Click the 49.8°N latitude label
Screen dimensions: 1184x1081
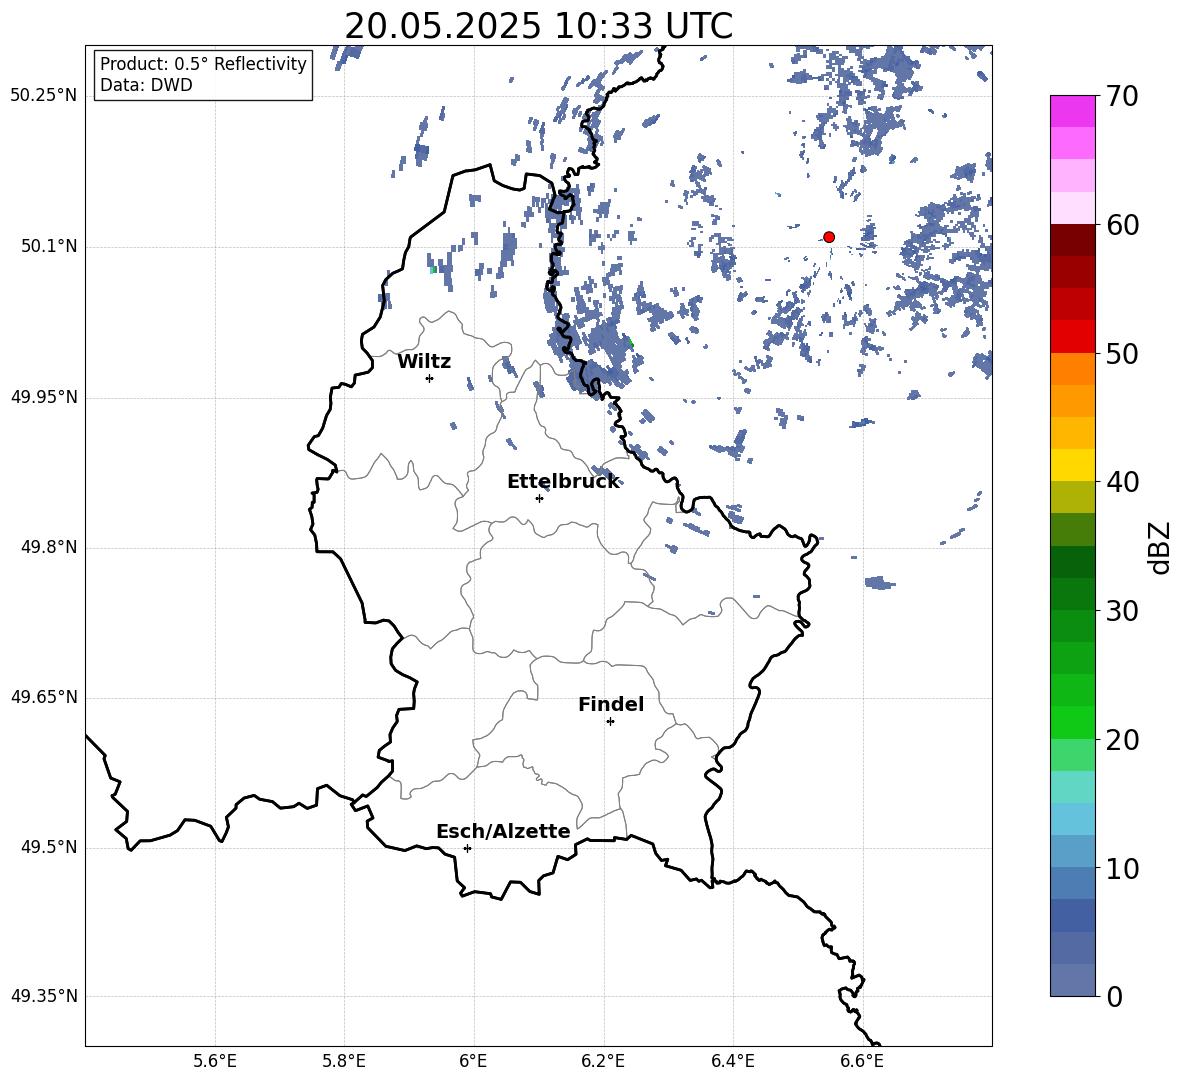pos(50,547)
